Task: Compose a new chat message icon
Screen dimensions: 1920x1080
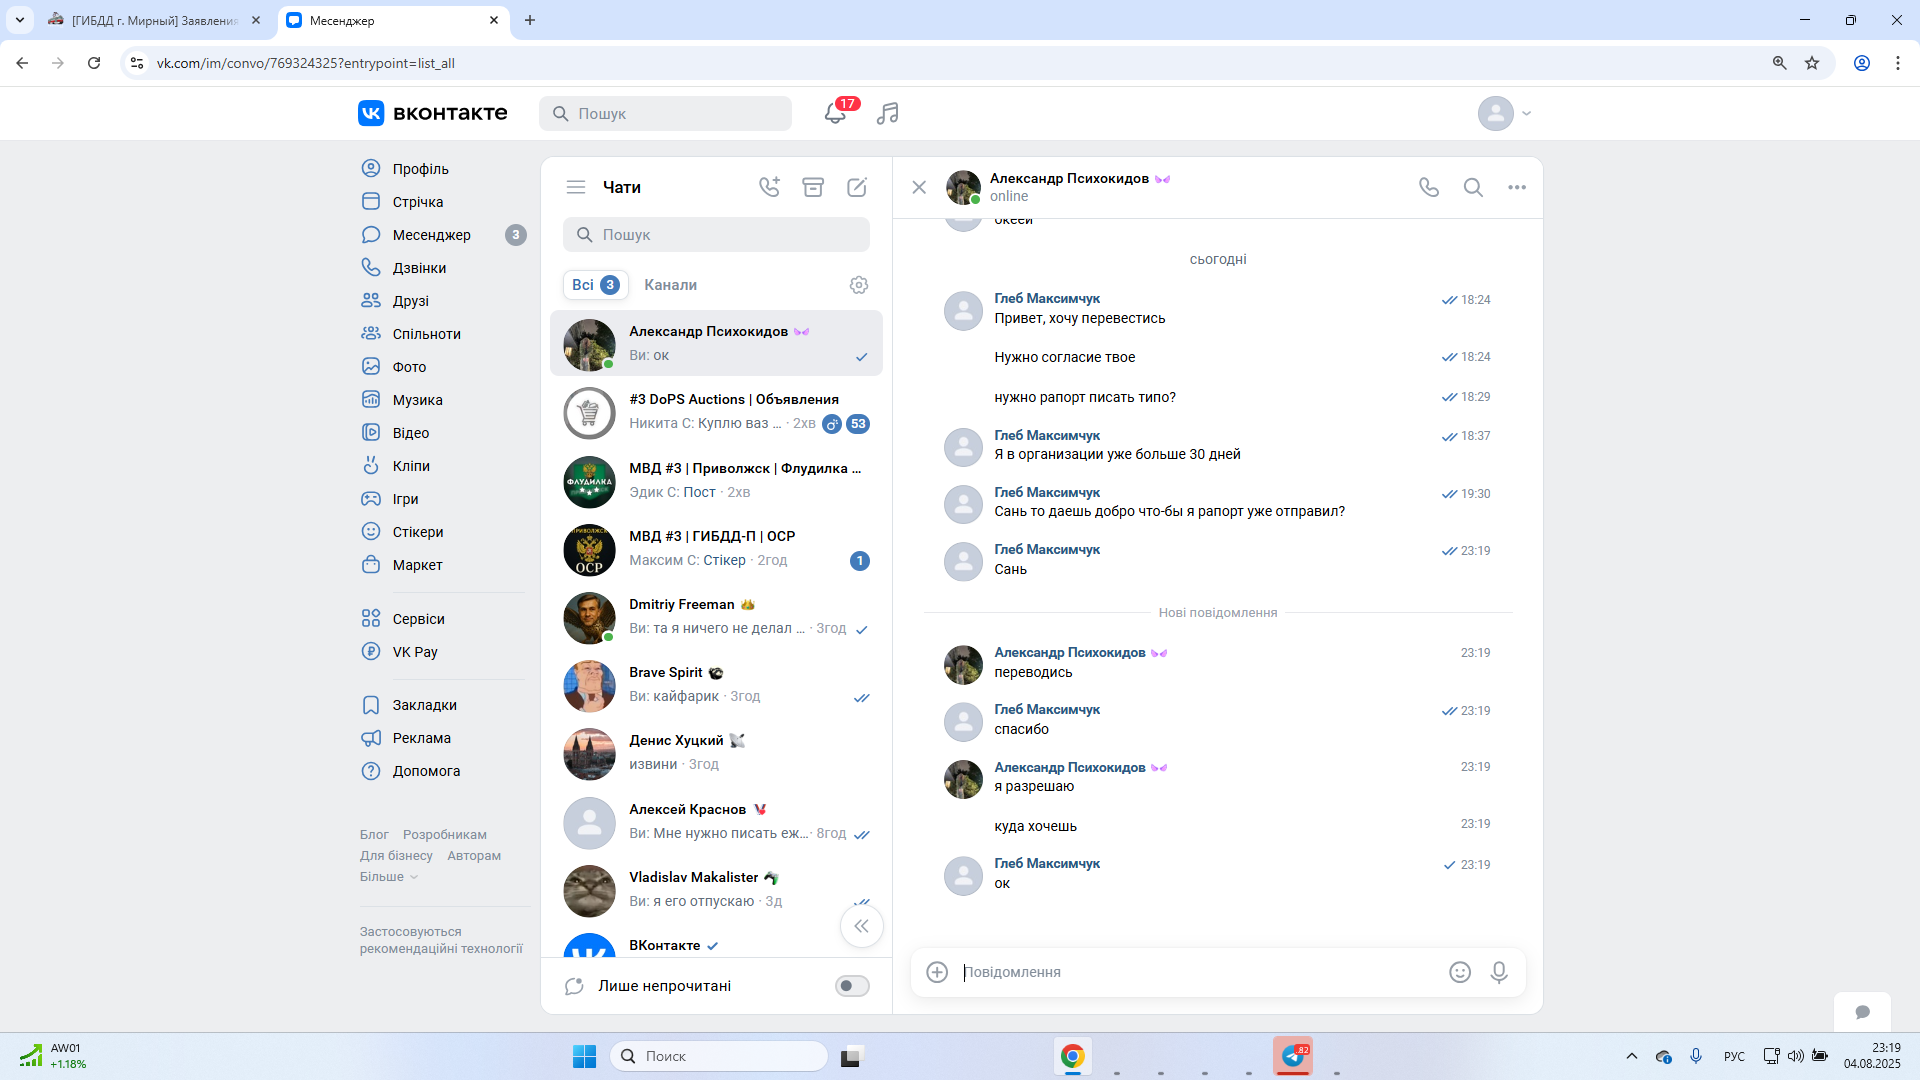Action: pos(857,187)
